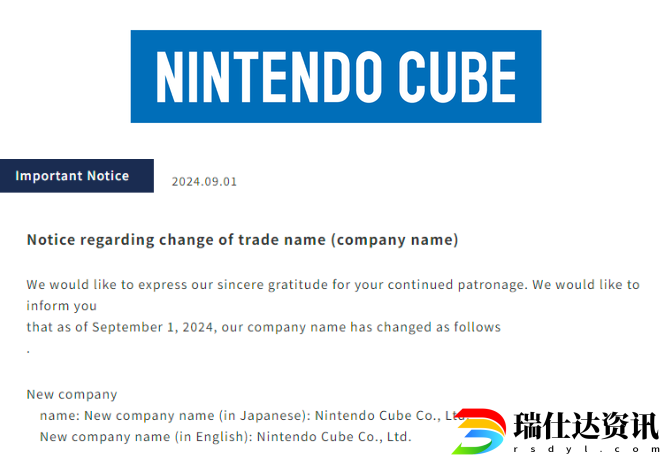Screen dimensions: 668x459
Task: Click the 'New company' label
Action: pos(72,394)
